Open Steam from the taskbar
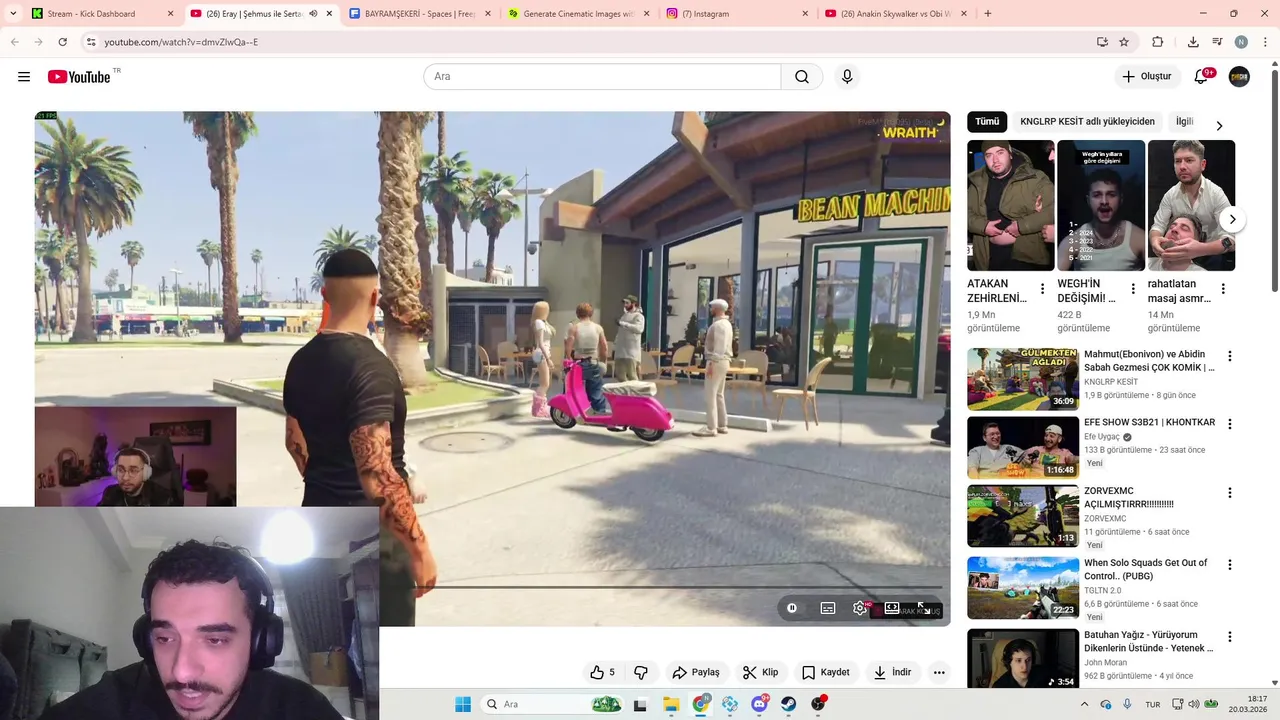The height and width of the screenshot is (720, 1280). (x=789, y=704)
